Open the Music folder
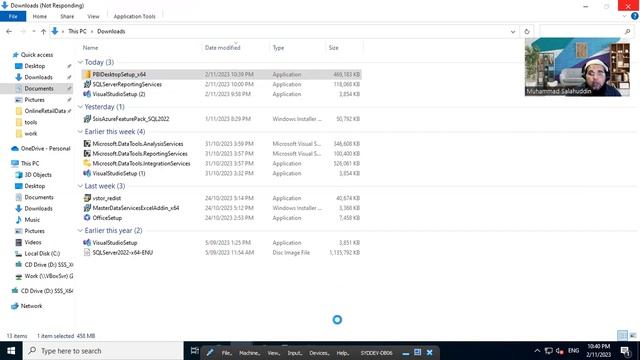Viewport: 640px width, 360px height. point(32,220)
